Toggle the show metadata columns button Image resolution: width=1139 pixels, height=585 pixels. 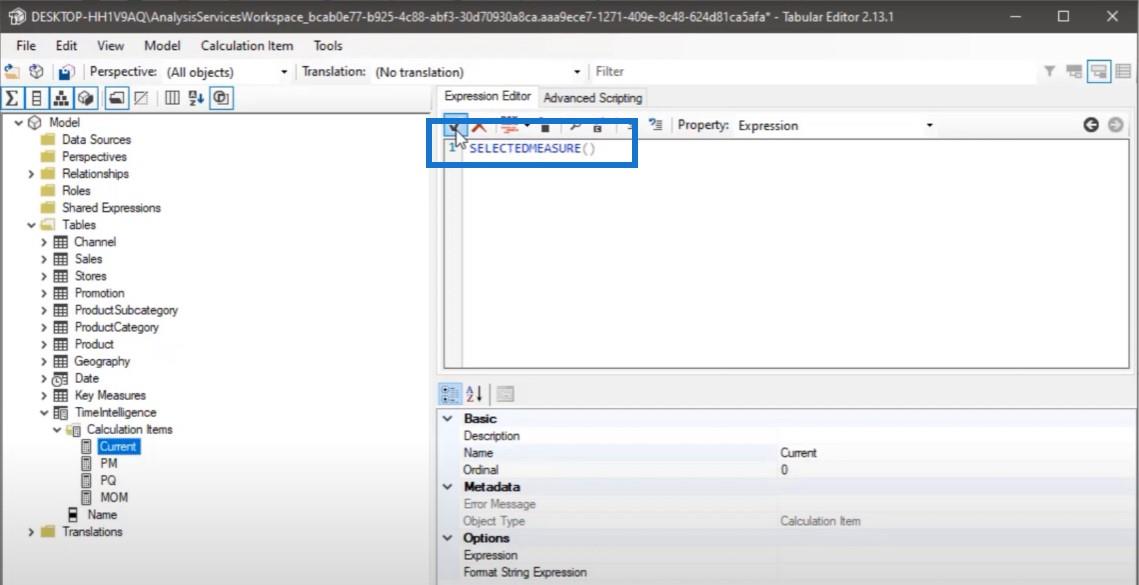click(172, 97)
